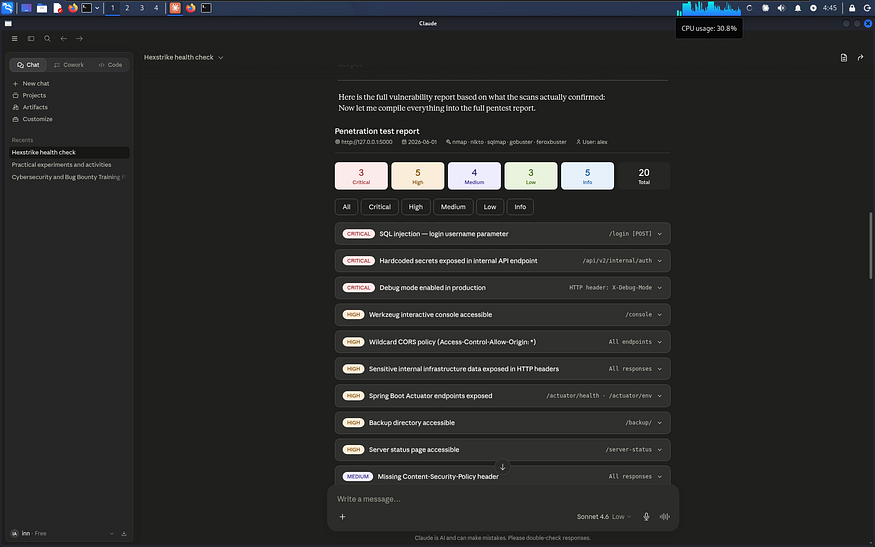
Task: Start a New chat
Action: (x=36, y=83)
